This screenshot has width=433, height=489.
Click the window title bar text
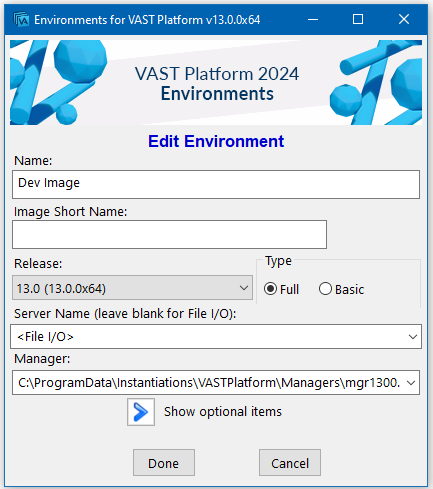tap(147, 20)
